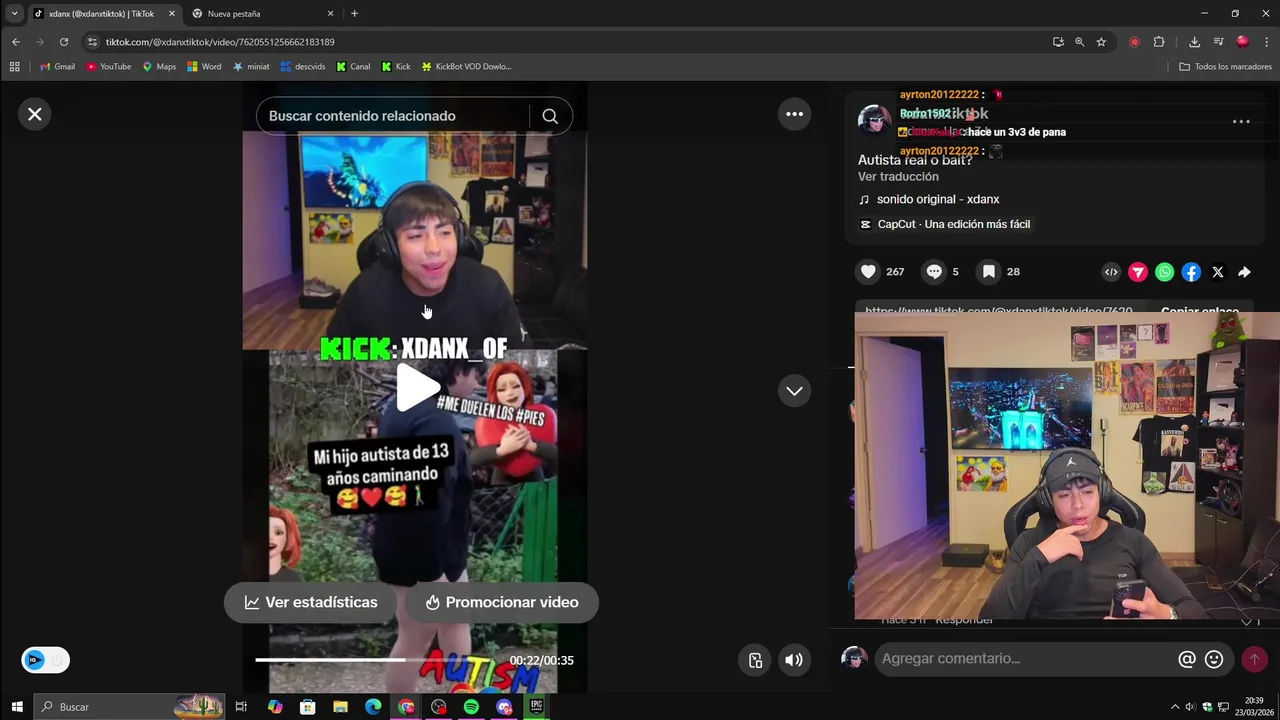
Task: Open the KickBot VOD Downloader bookmark
Action: tap(466, 67)
